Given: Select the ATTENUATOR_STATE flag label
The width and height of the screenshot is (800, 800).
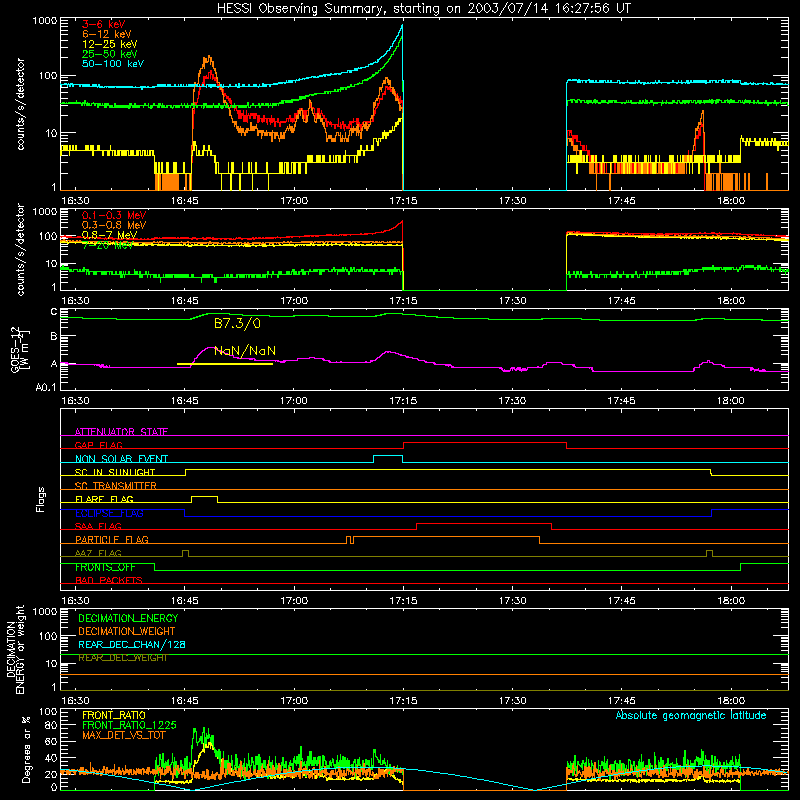Looking at the screenshot, I should [x=121, y=432].
